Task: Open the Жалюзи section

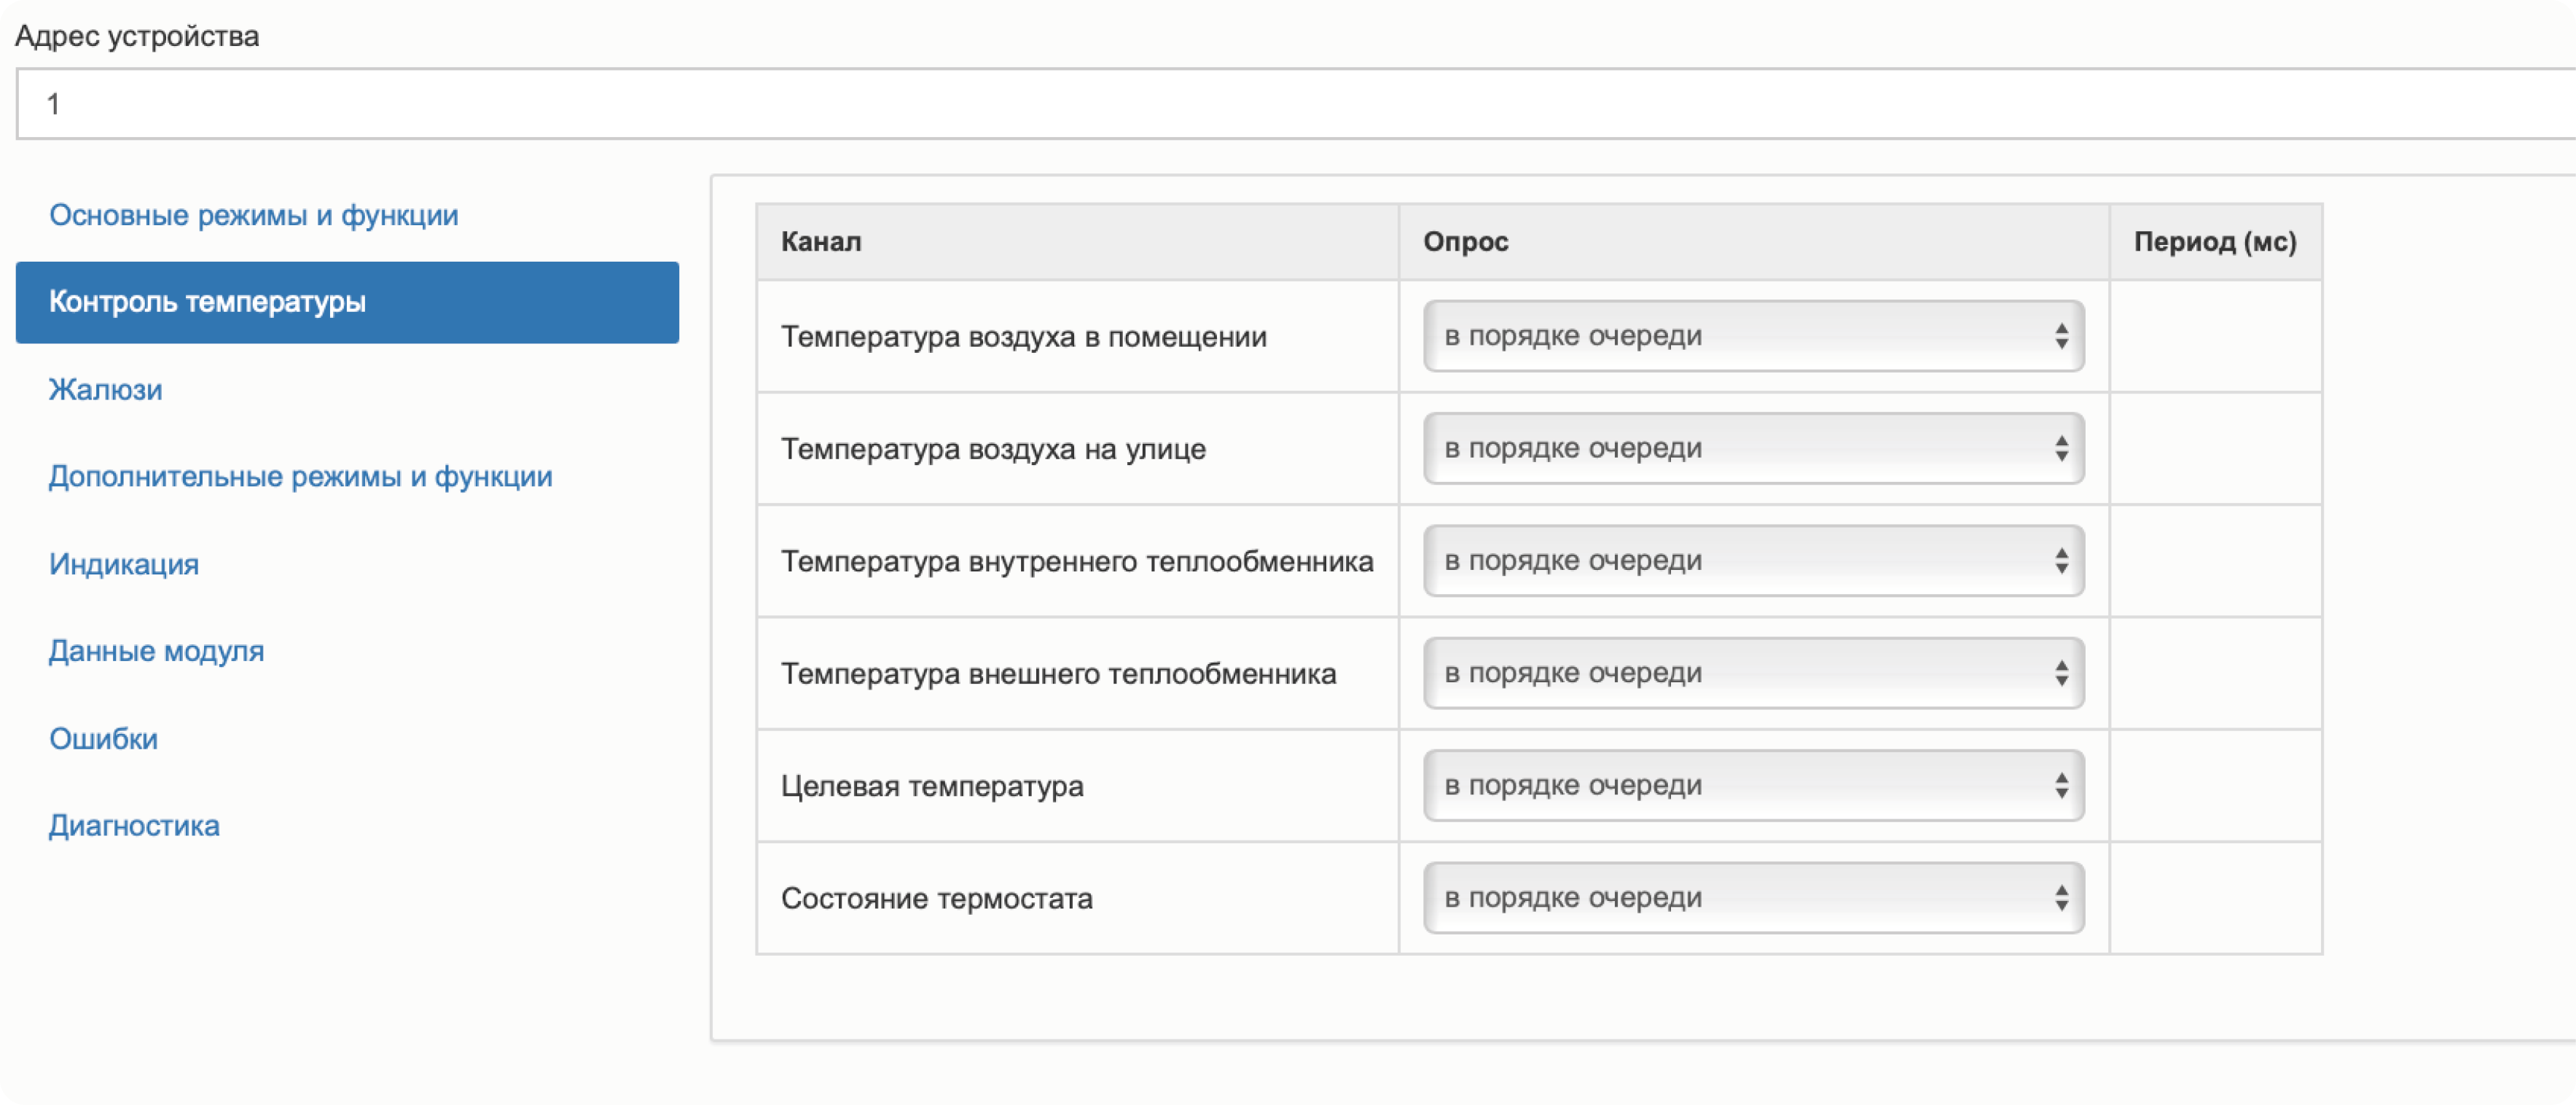Action: click(x=105, y=389)
